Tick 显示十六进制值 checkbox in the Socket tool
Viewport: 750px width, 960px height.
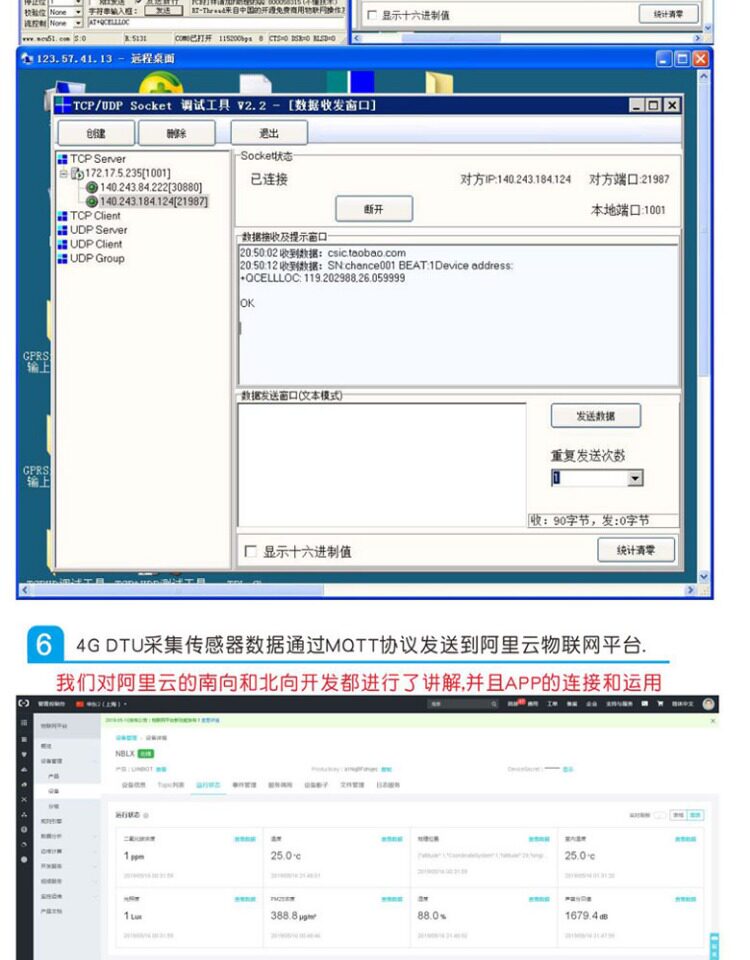(250, 551)
